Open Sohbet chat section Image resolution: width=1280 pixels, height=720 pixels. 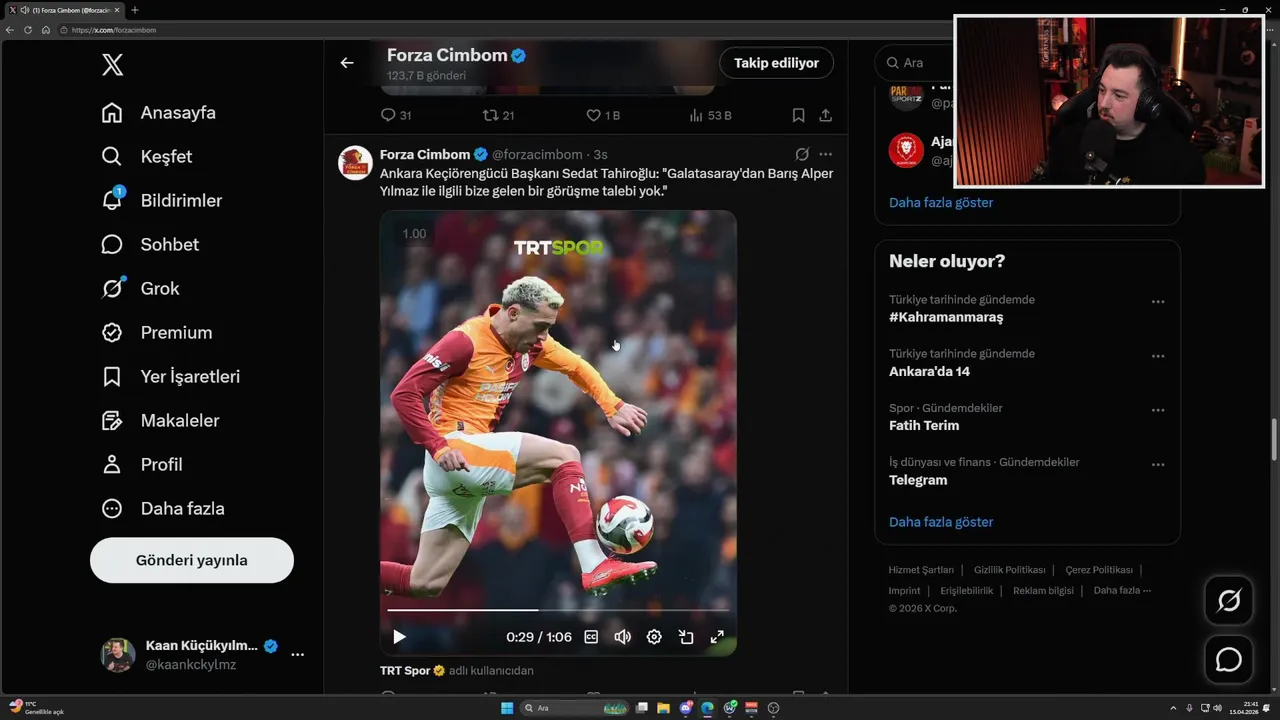pyautogui.click(x=150, y=245)
